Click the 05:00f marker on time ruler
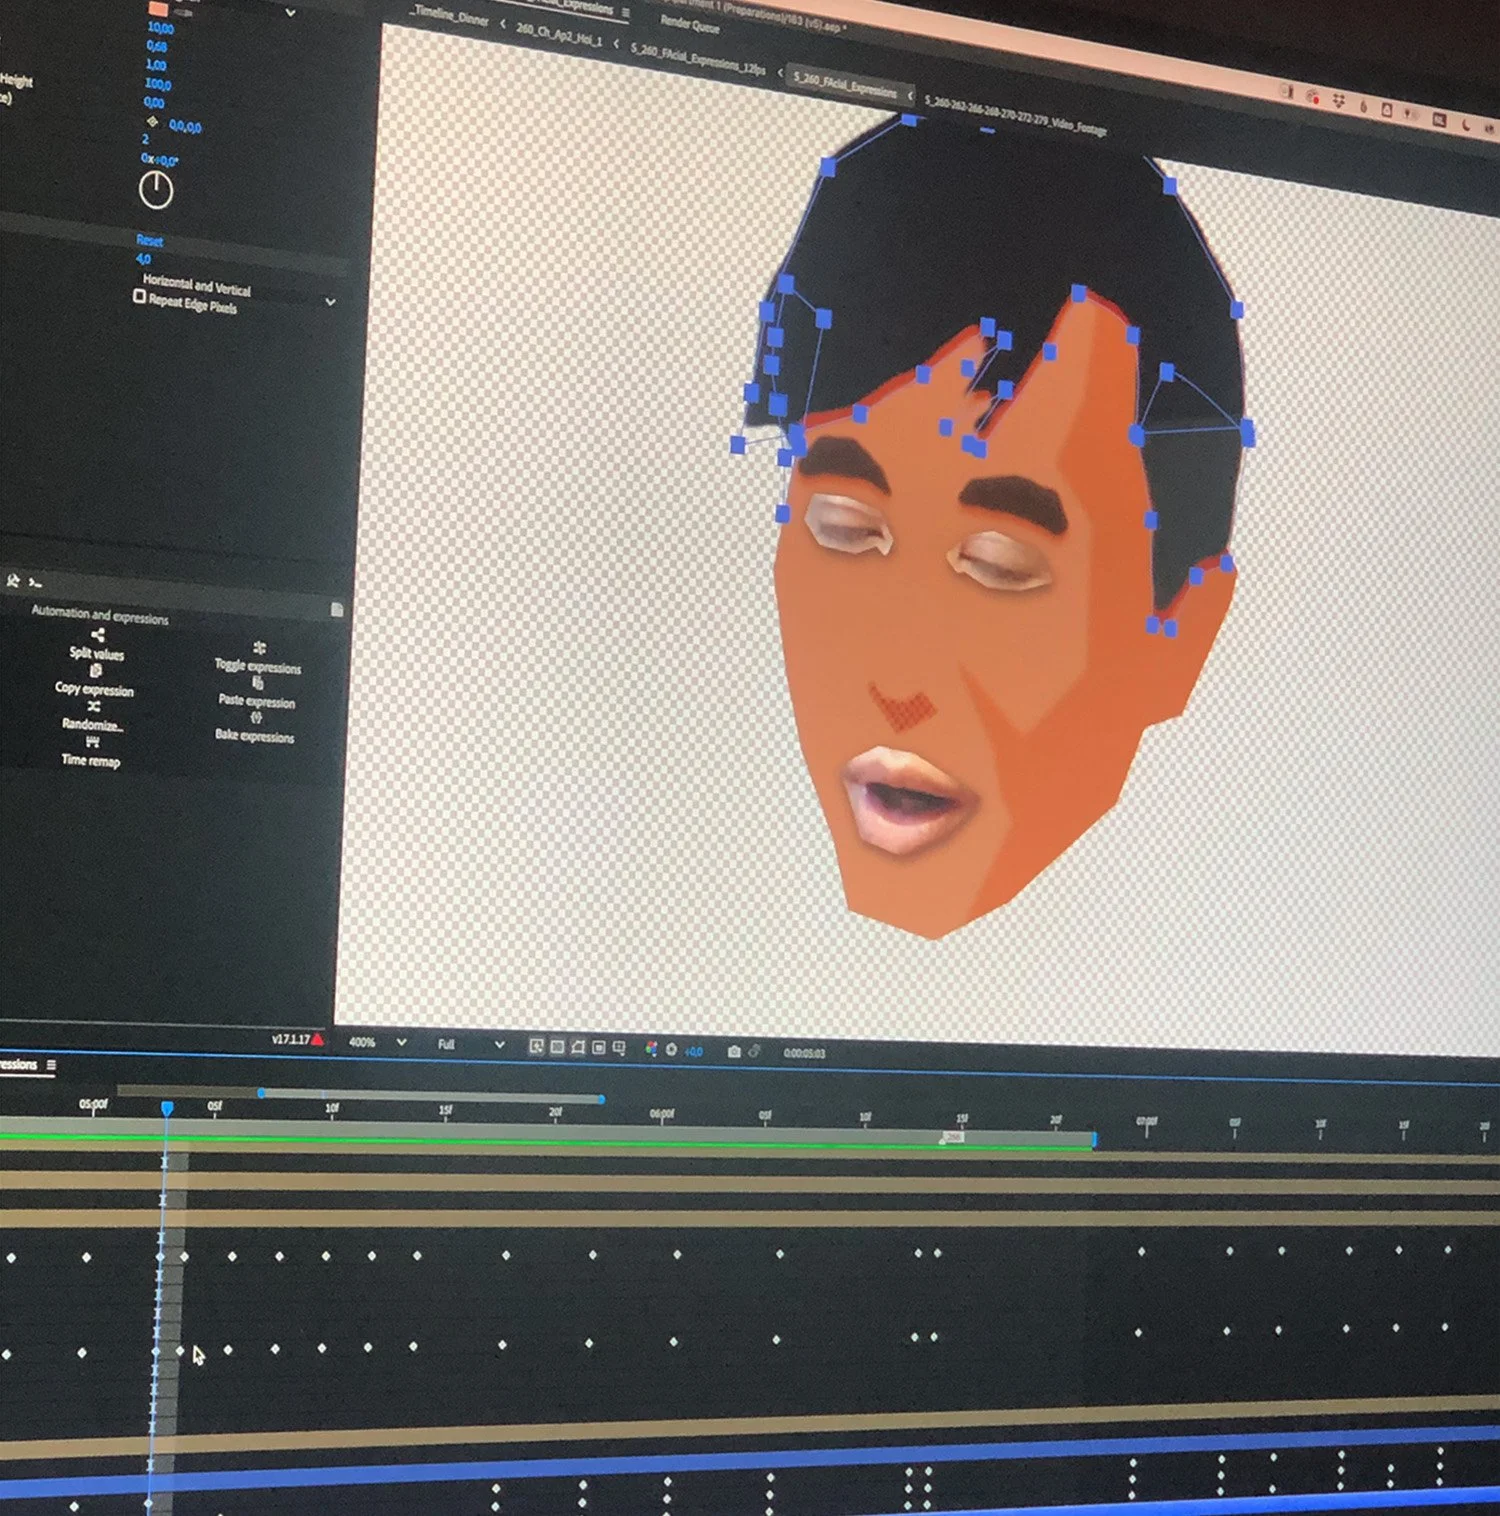1500x1516 pixels. [93, 1104]
